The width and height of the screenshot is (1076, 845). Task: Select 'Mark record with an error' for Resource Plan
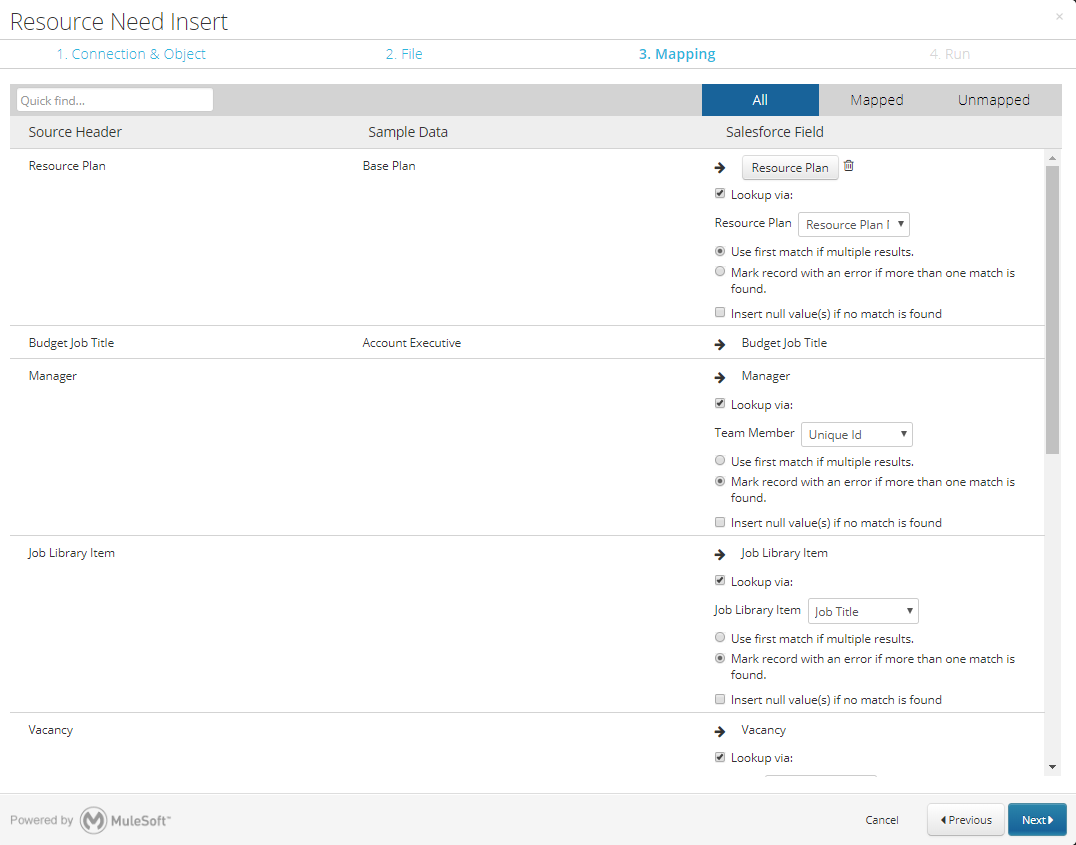[720, 272]
